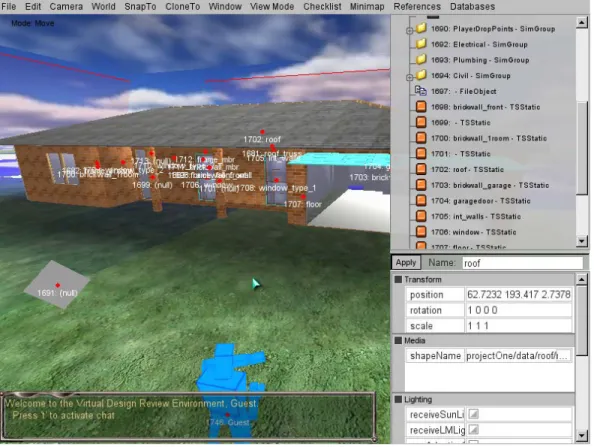Open the References menu
Image resolution: width=594 pixels, height=447 pixels.
click(417, 6)
